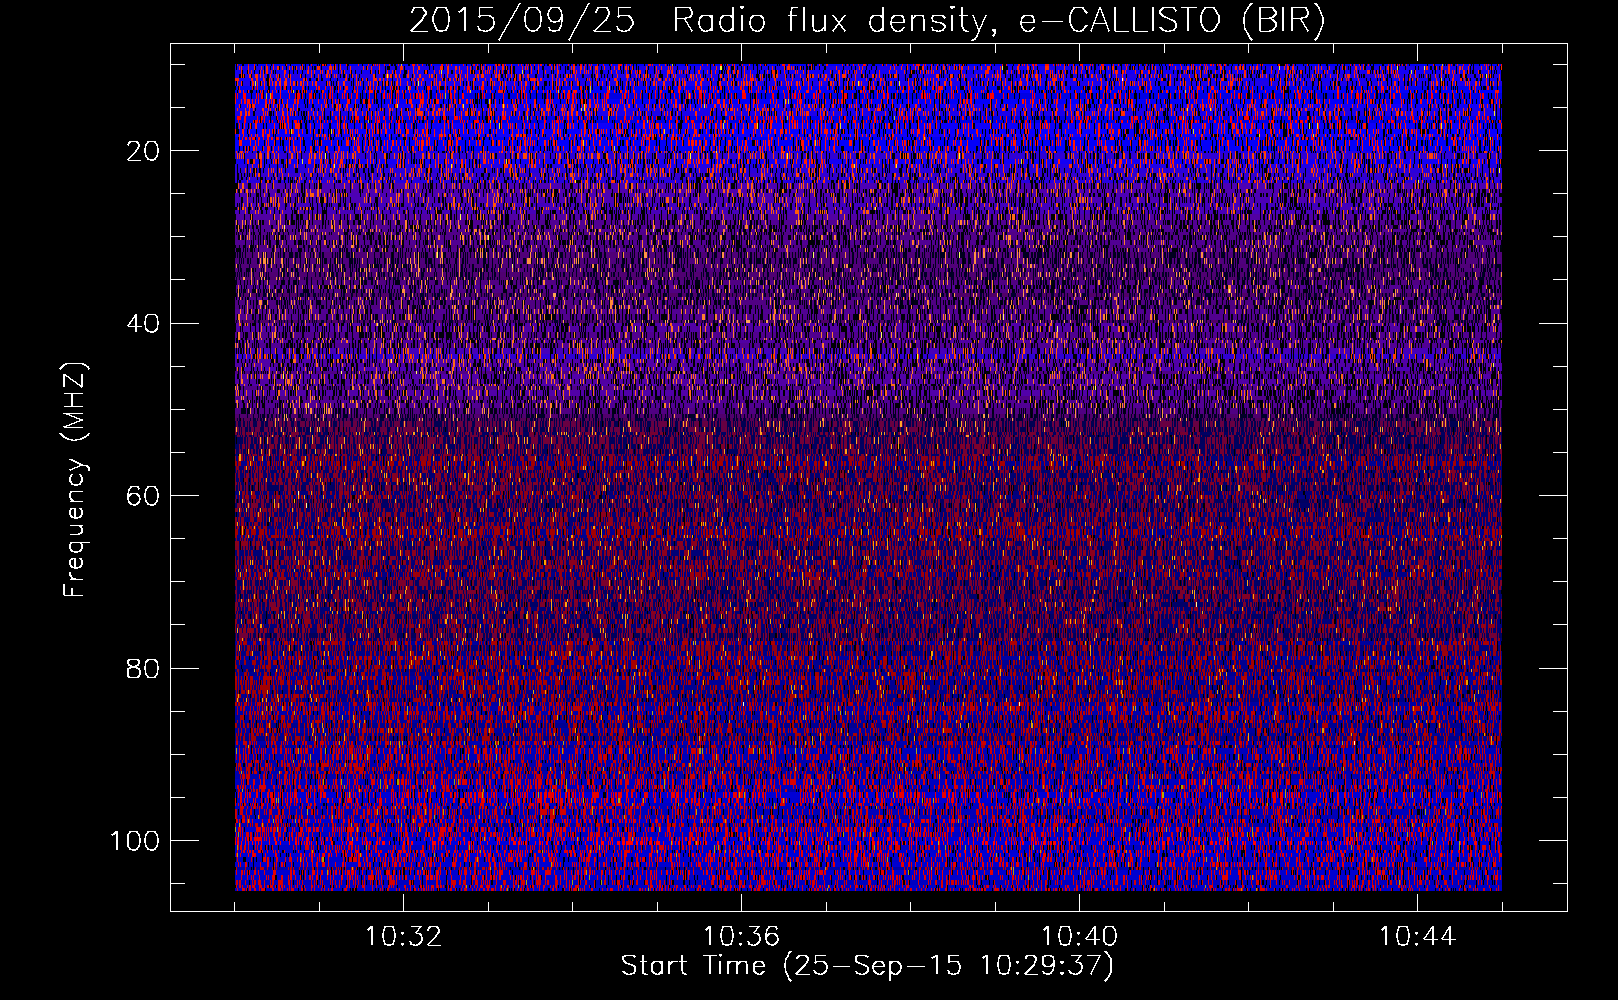The height and width of the screenshot is (1000, 1618).
Task: Click the 10:32 time tick label
Action: pyautogui.click(x=403, y=937)
